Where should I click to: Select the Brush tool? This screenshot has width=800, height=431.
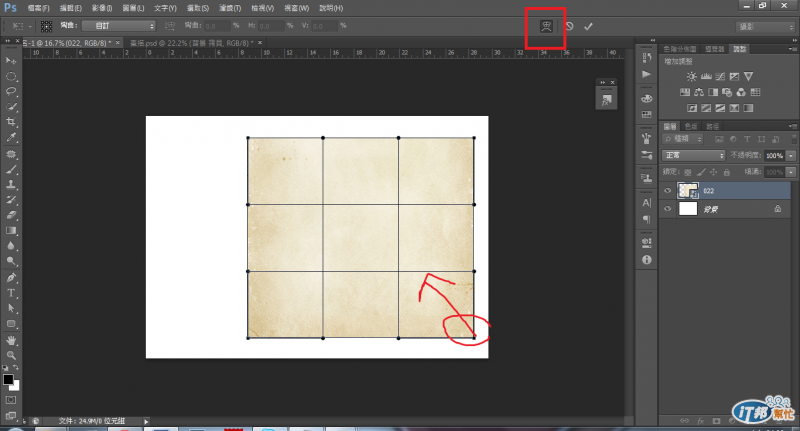pyautogui.click(x=11, y=169)
